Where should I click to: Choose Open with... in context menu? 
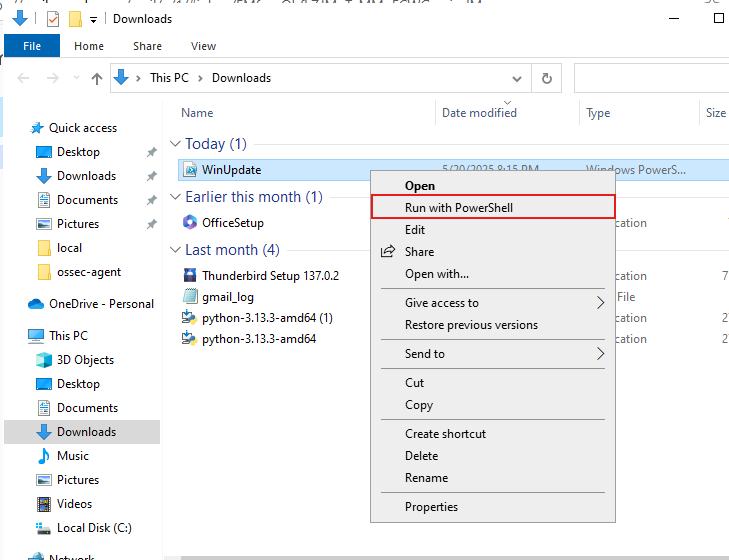click(493, 274)
